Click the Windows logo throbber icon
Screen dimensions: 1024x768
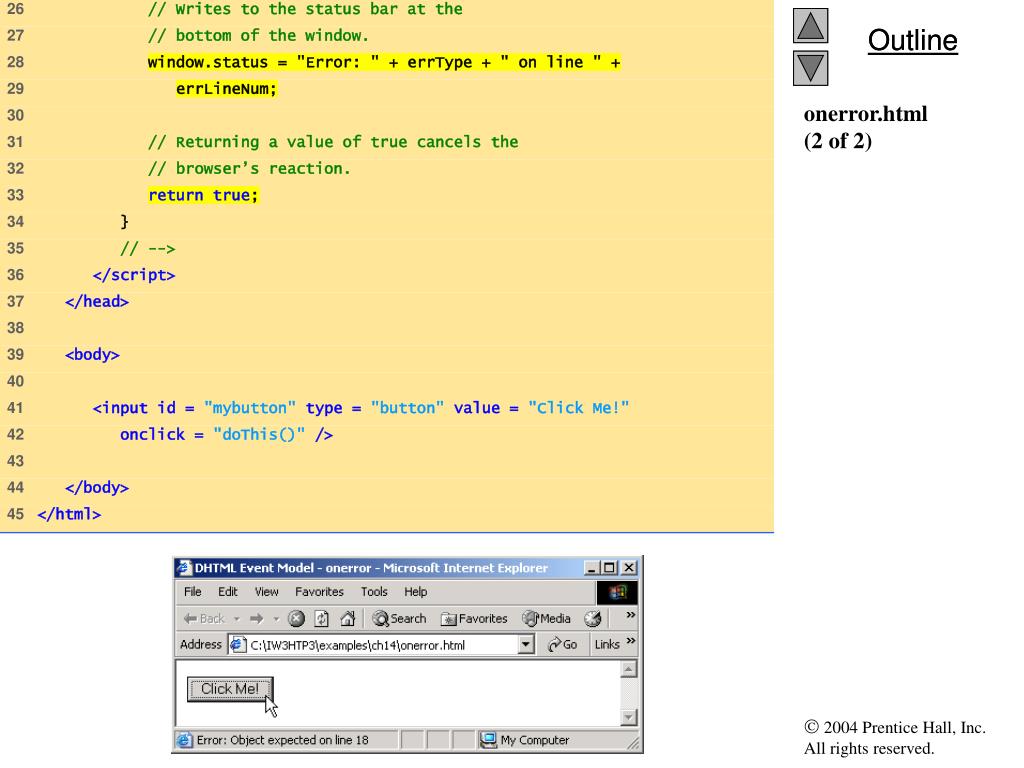616,592
